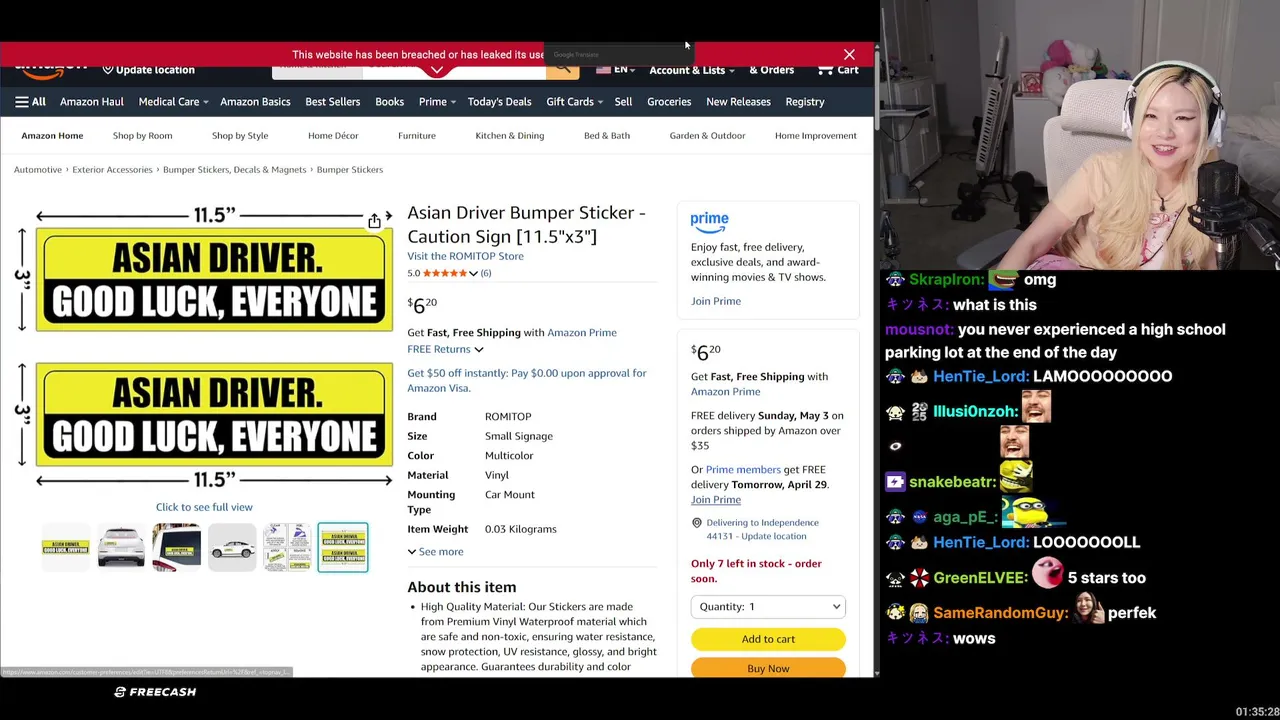Screen dimensions: 1280x720
Task: Click Prime members link
Action: click(x=743, y=470)
